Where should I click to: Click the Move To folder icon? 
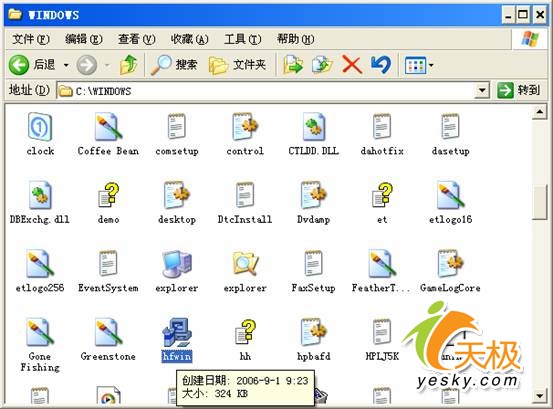click(x=293, y=65)
